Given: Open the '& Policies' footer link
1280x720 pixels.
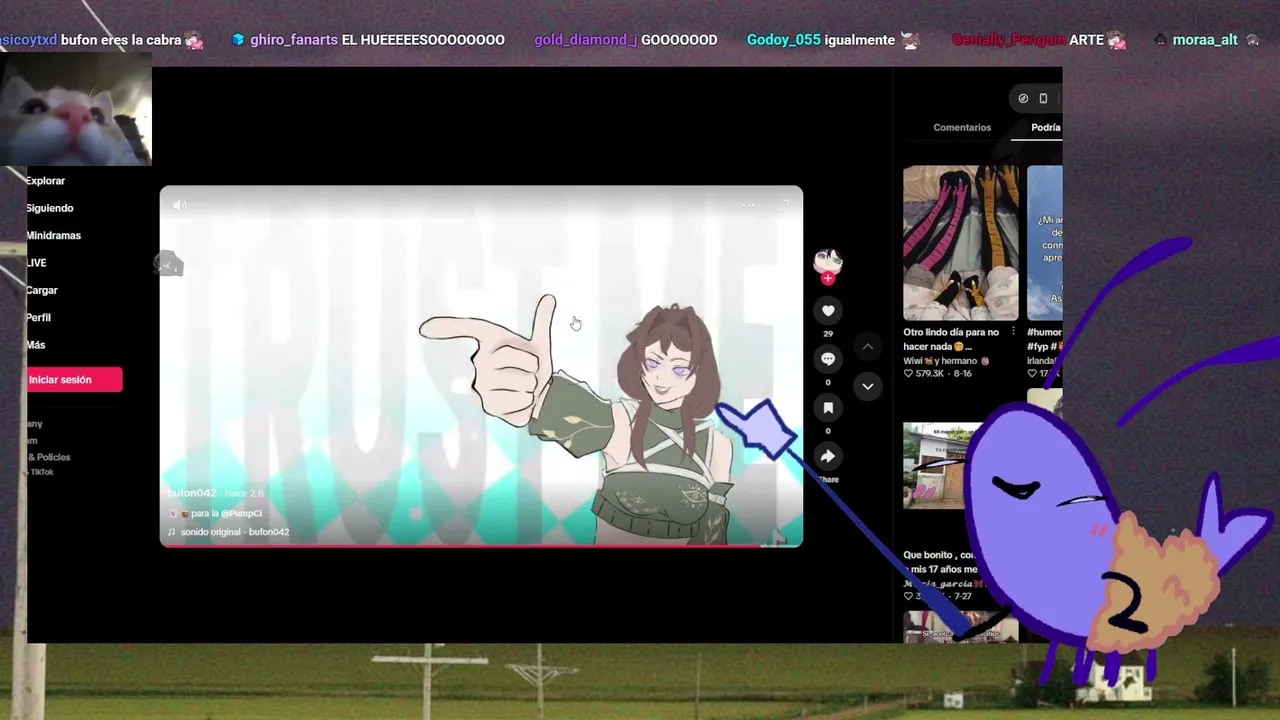Looking at the screenshot, I should click(50, 457).
